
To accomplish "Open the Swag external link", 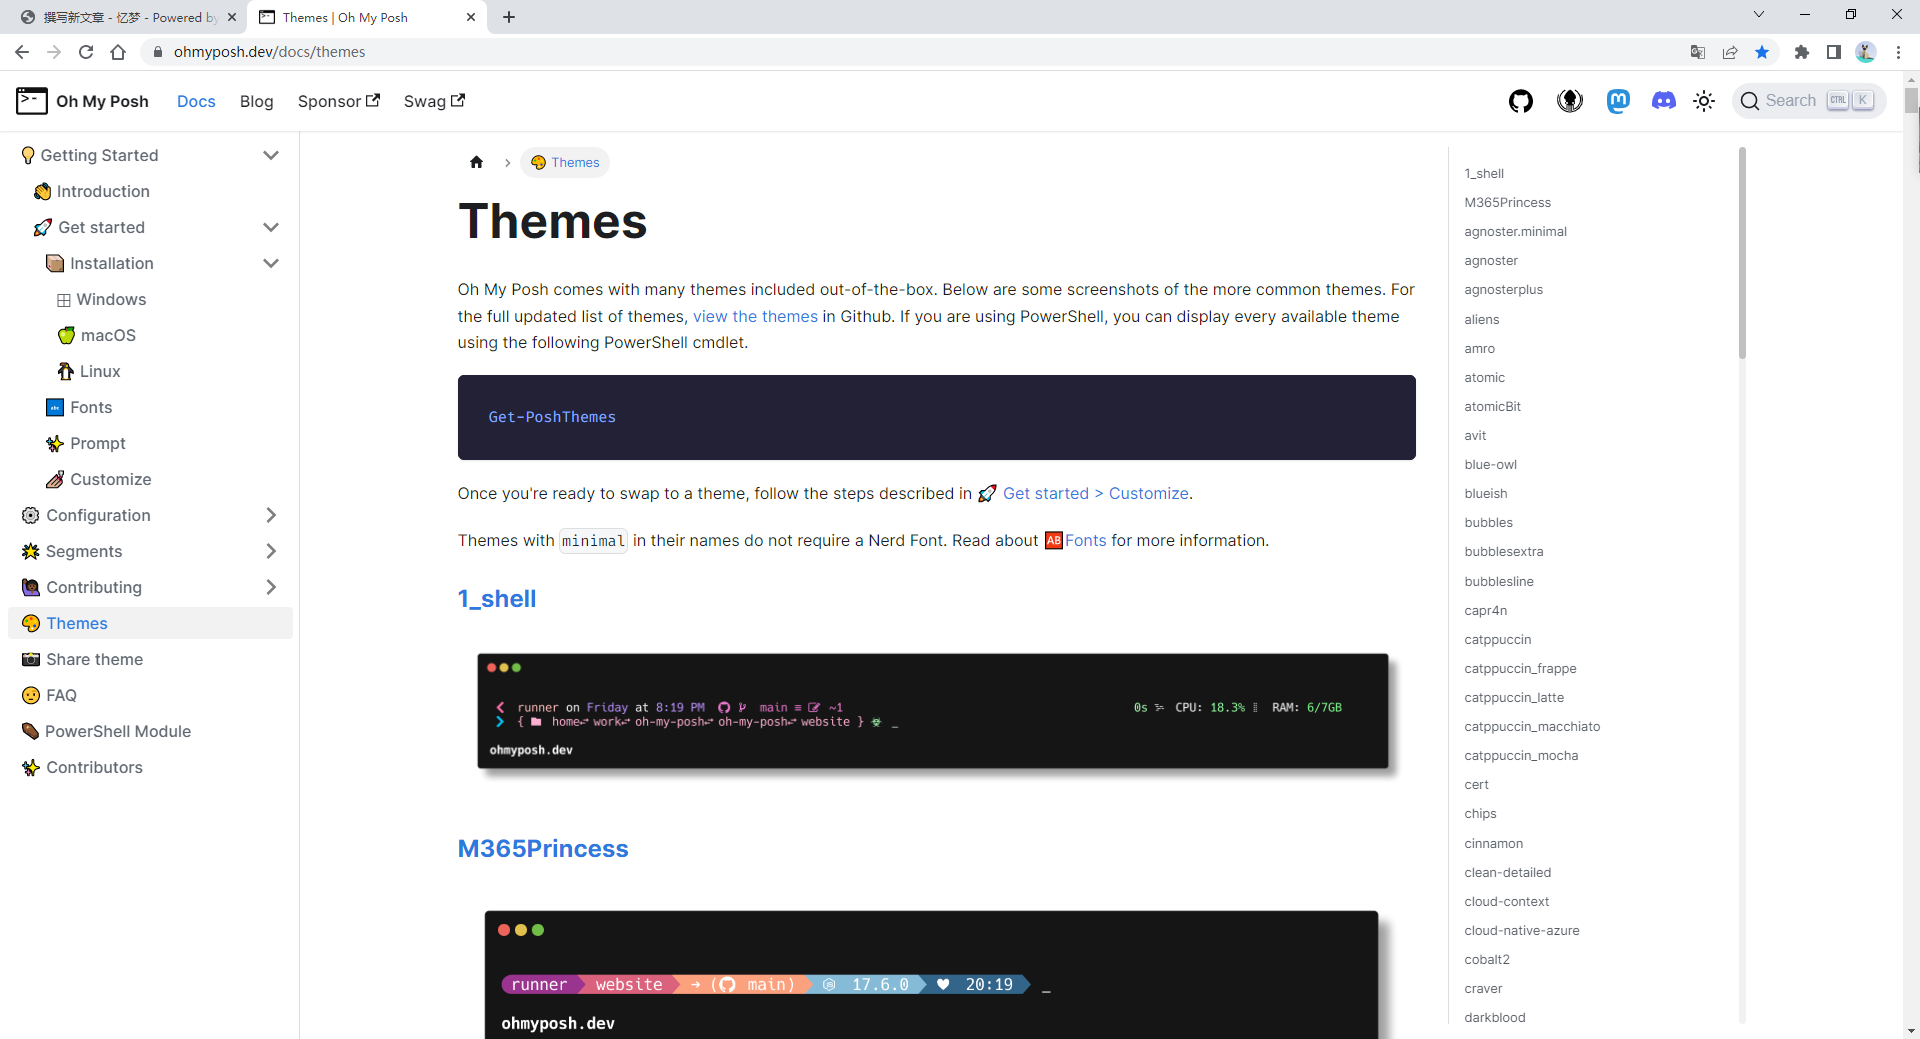I will [x=434, y=101].
